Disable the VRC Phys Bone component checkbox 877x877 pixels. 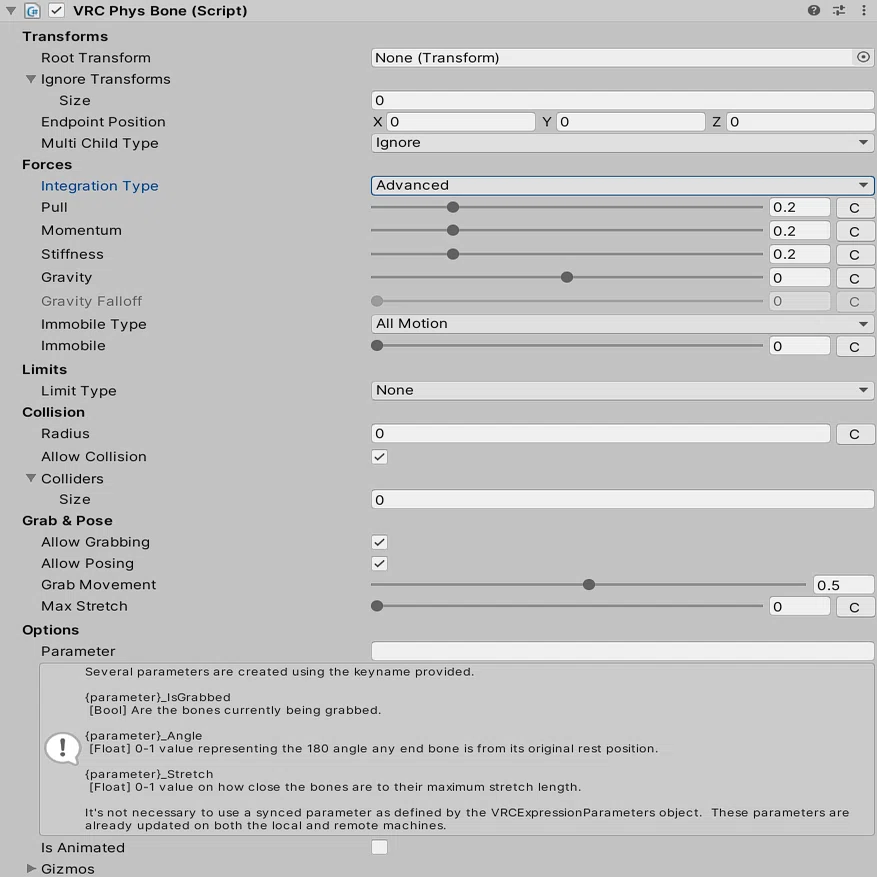pos(56,11)
